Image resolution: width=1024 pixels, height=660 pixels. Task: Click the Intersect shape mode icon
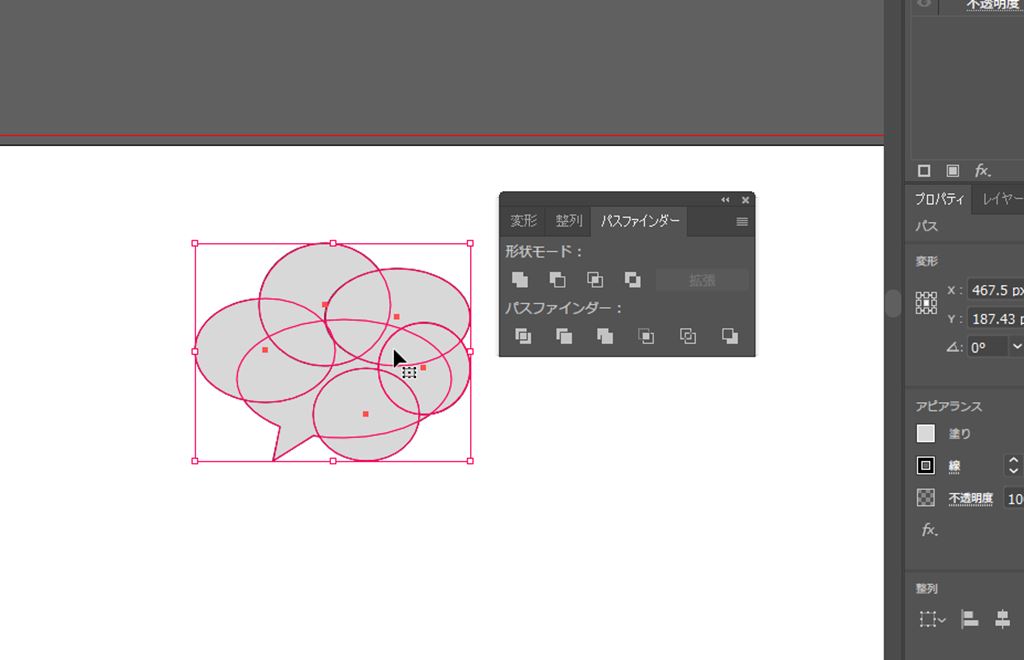pos(595,280)
